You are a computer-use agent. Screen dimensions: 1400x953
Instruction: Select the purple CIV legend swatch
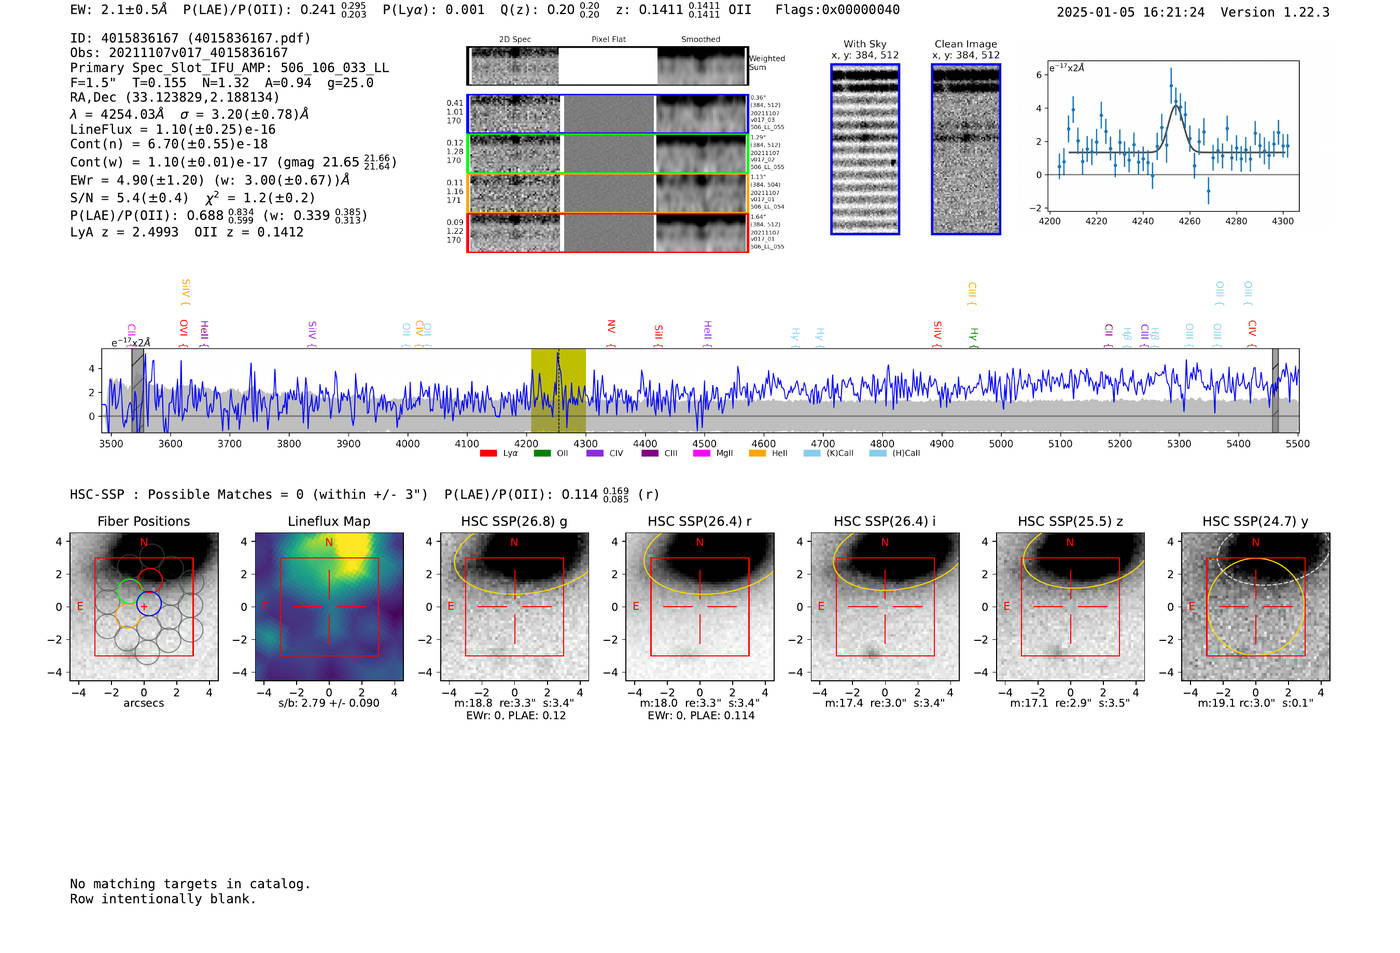pyautogui.click(x=595, y=453)
